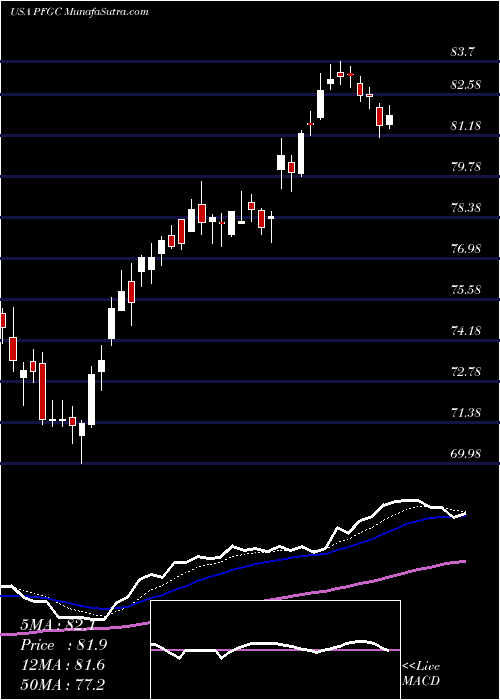Click the 5MA : 82.7 readout

[x=58, y=626]
